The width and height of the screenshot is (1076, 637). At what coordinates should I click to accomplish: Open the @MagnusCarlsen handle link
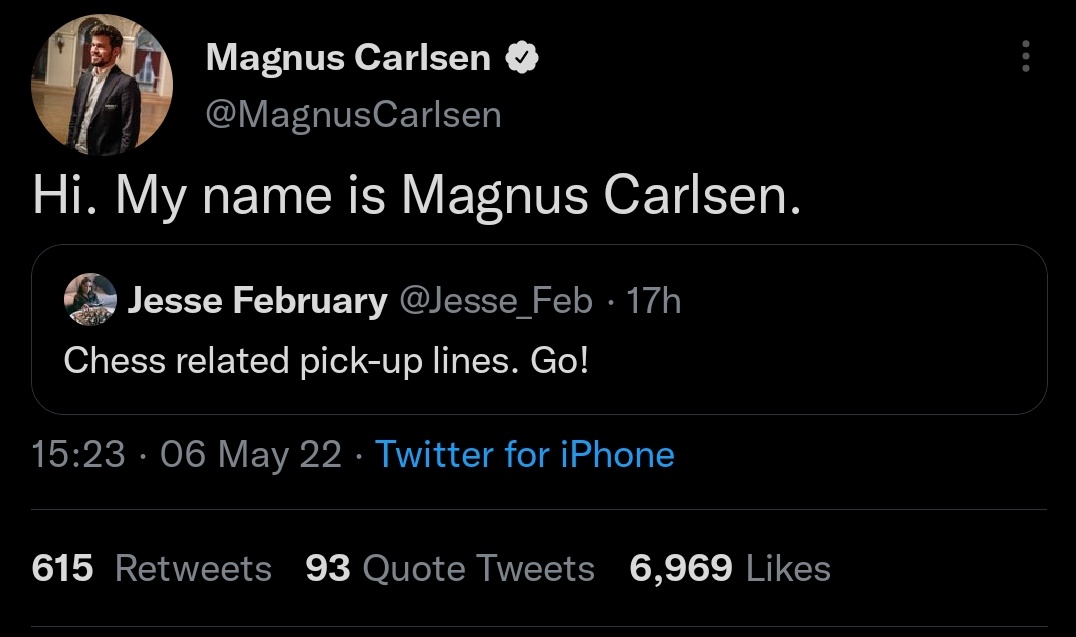tap(353, 115)
